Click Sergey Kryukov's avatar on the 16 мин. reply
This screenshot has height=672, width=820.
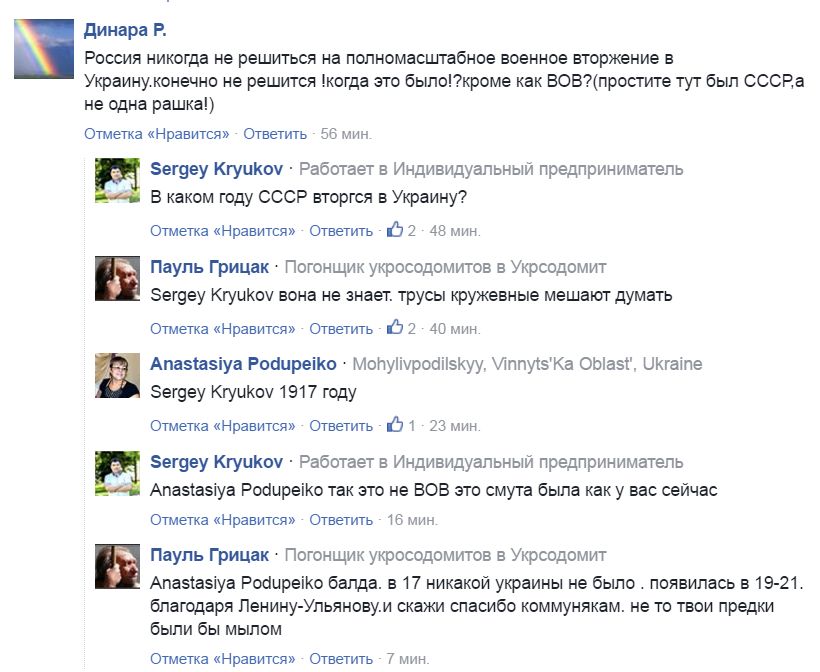pyautogui.click(x=117, y=472)
